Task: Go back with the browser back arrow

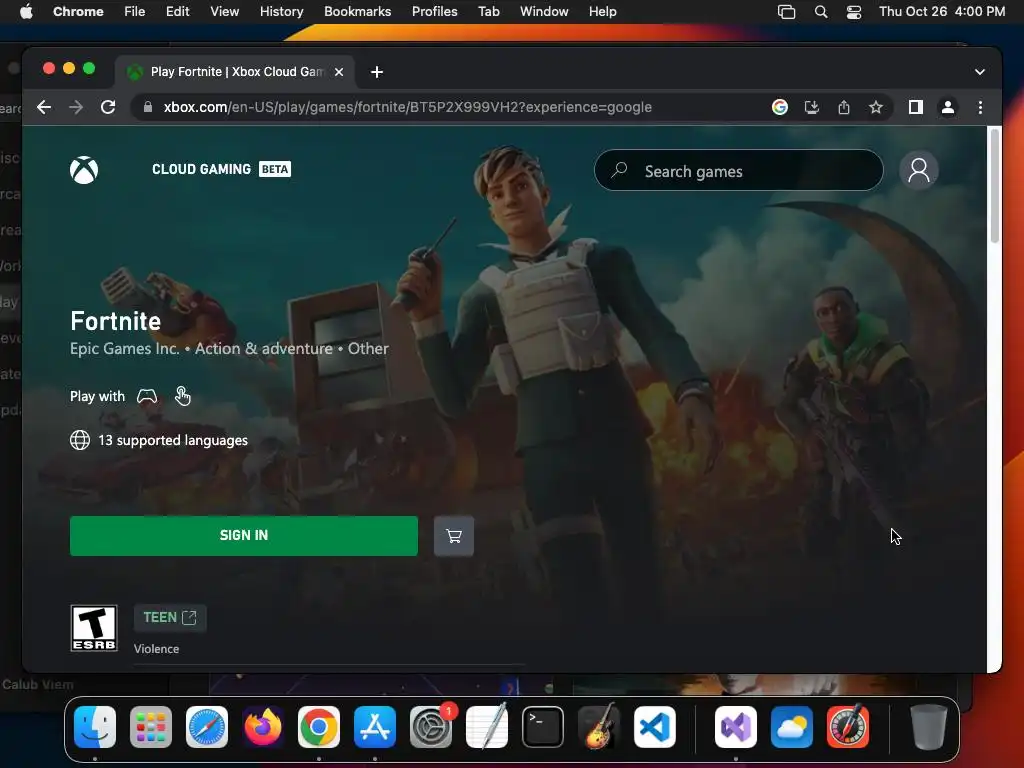Action: tap(44, 107)
